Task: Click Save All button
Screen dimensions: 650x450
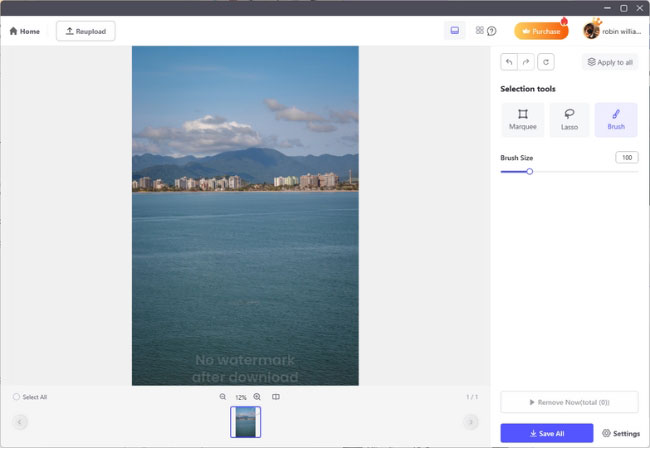Action: coord(546,433)
